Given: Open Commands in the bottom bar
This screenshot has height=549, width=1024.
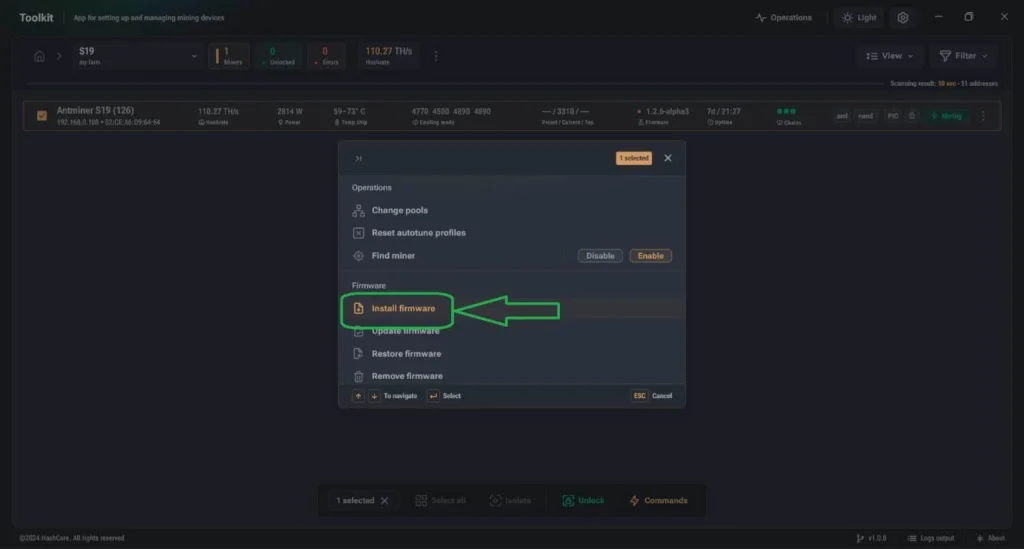Looking at the screenshot, I should (x=658, y=501).
